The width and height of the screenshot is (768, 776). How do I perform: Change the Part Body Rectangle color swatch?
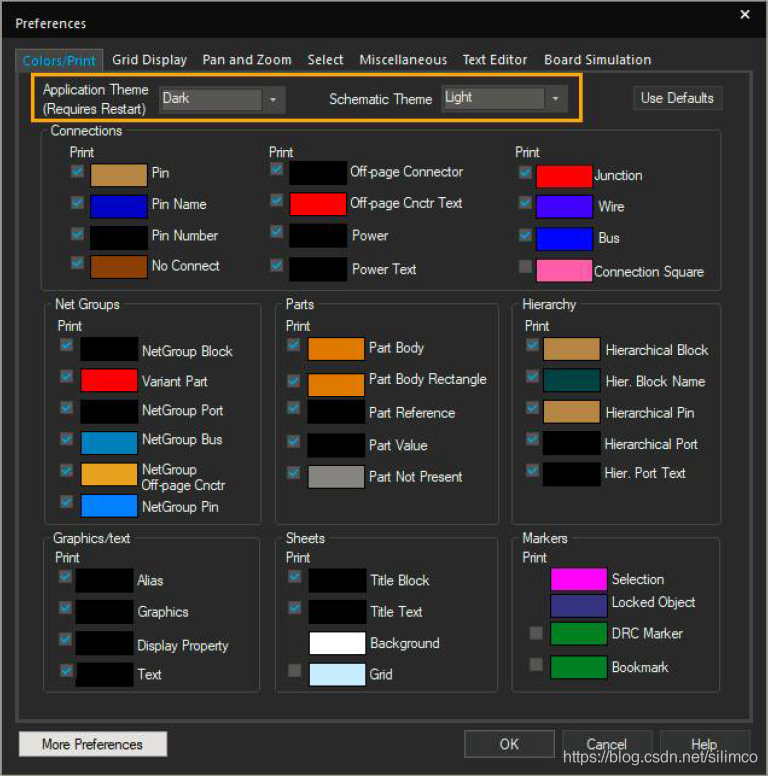click(336, 385)
